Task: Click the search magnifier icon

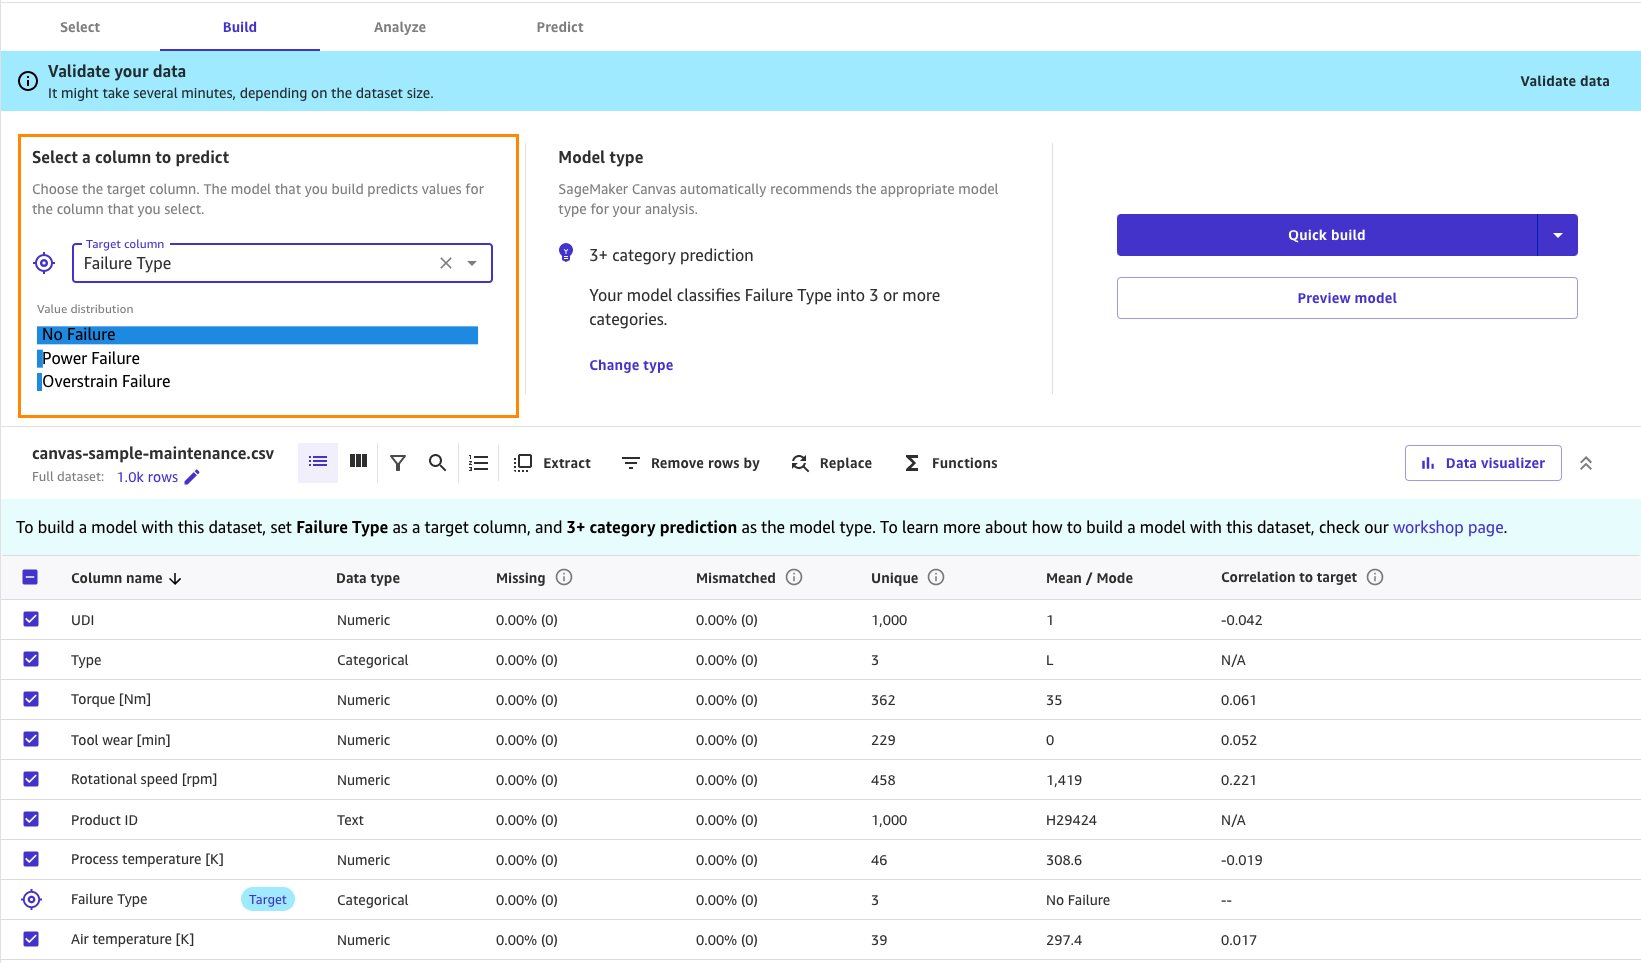Action: (437, 462)
